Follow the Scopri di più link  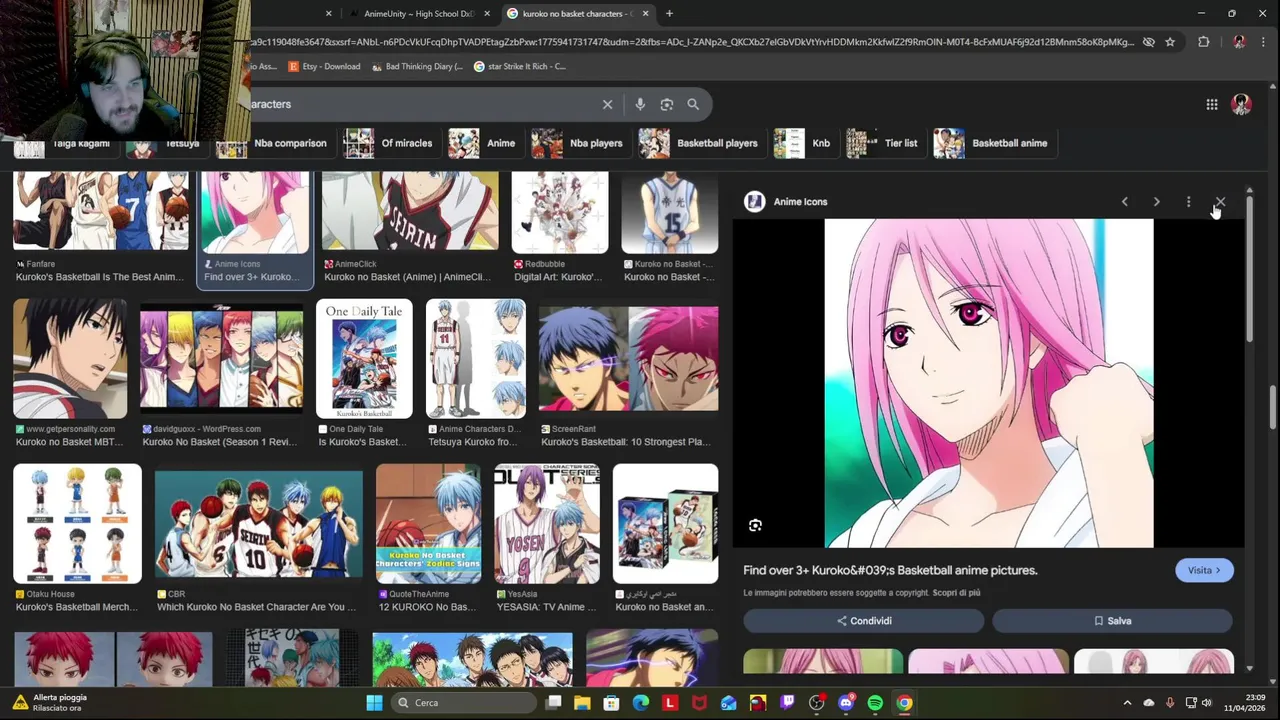(956, 593)
